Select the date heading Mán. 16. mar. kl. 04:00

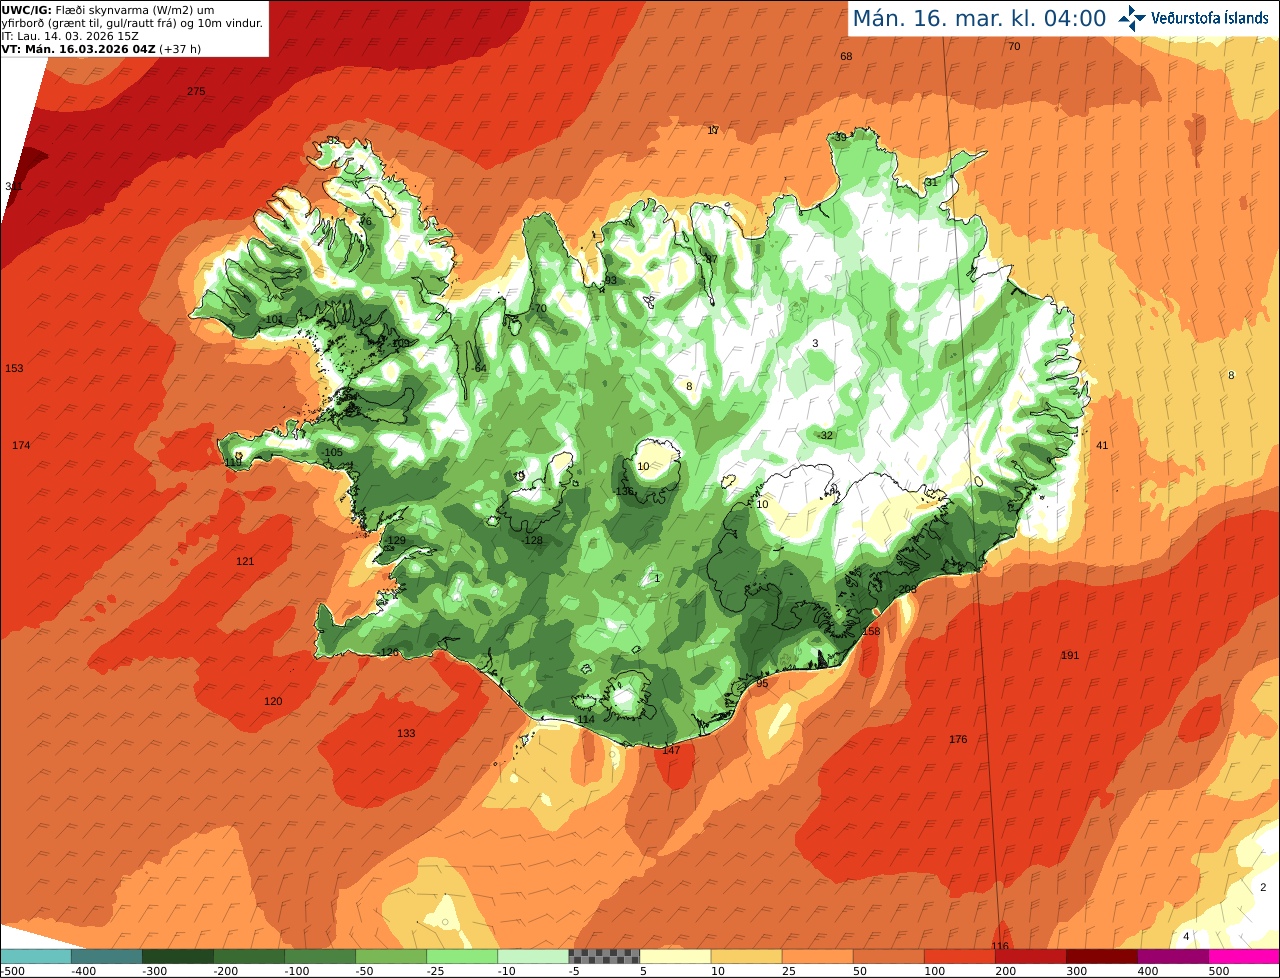pos(979,18)
